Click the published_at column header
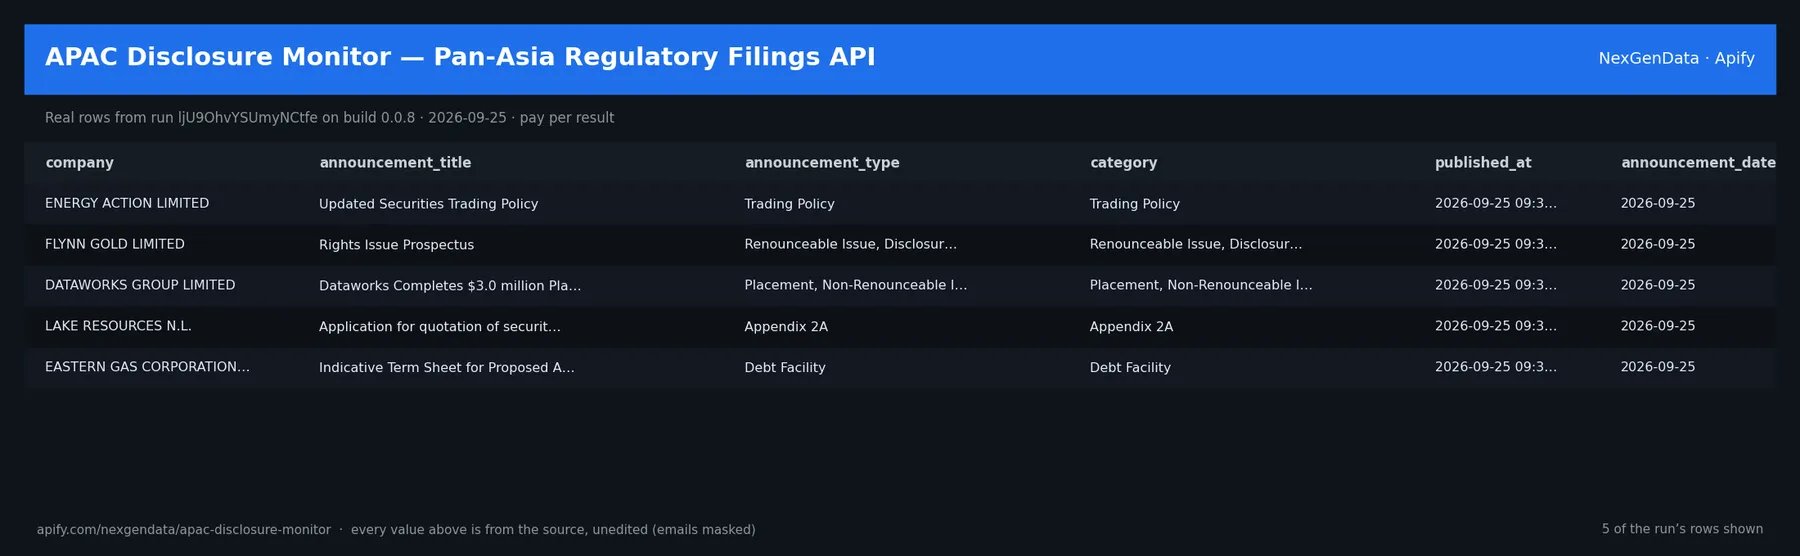The width and height of the screenshot is (1800, 556). (1483, 163)
